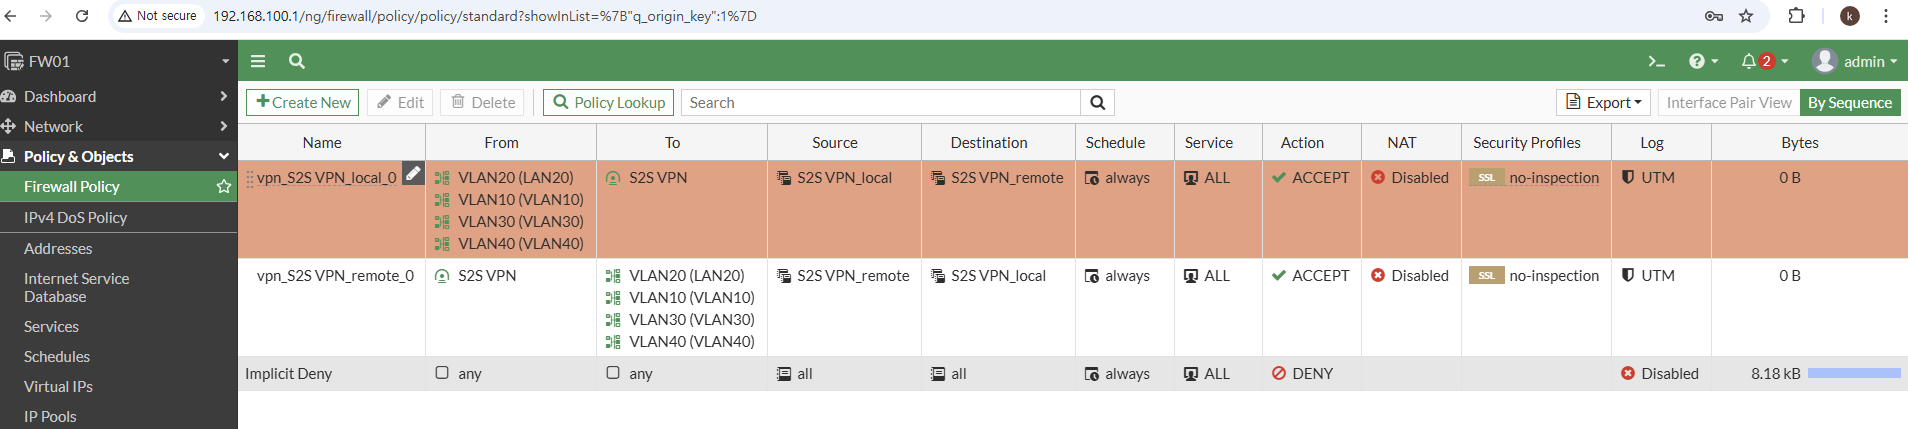
Task: Click the Bytes column header
Action: click(x=1800, y=142)
